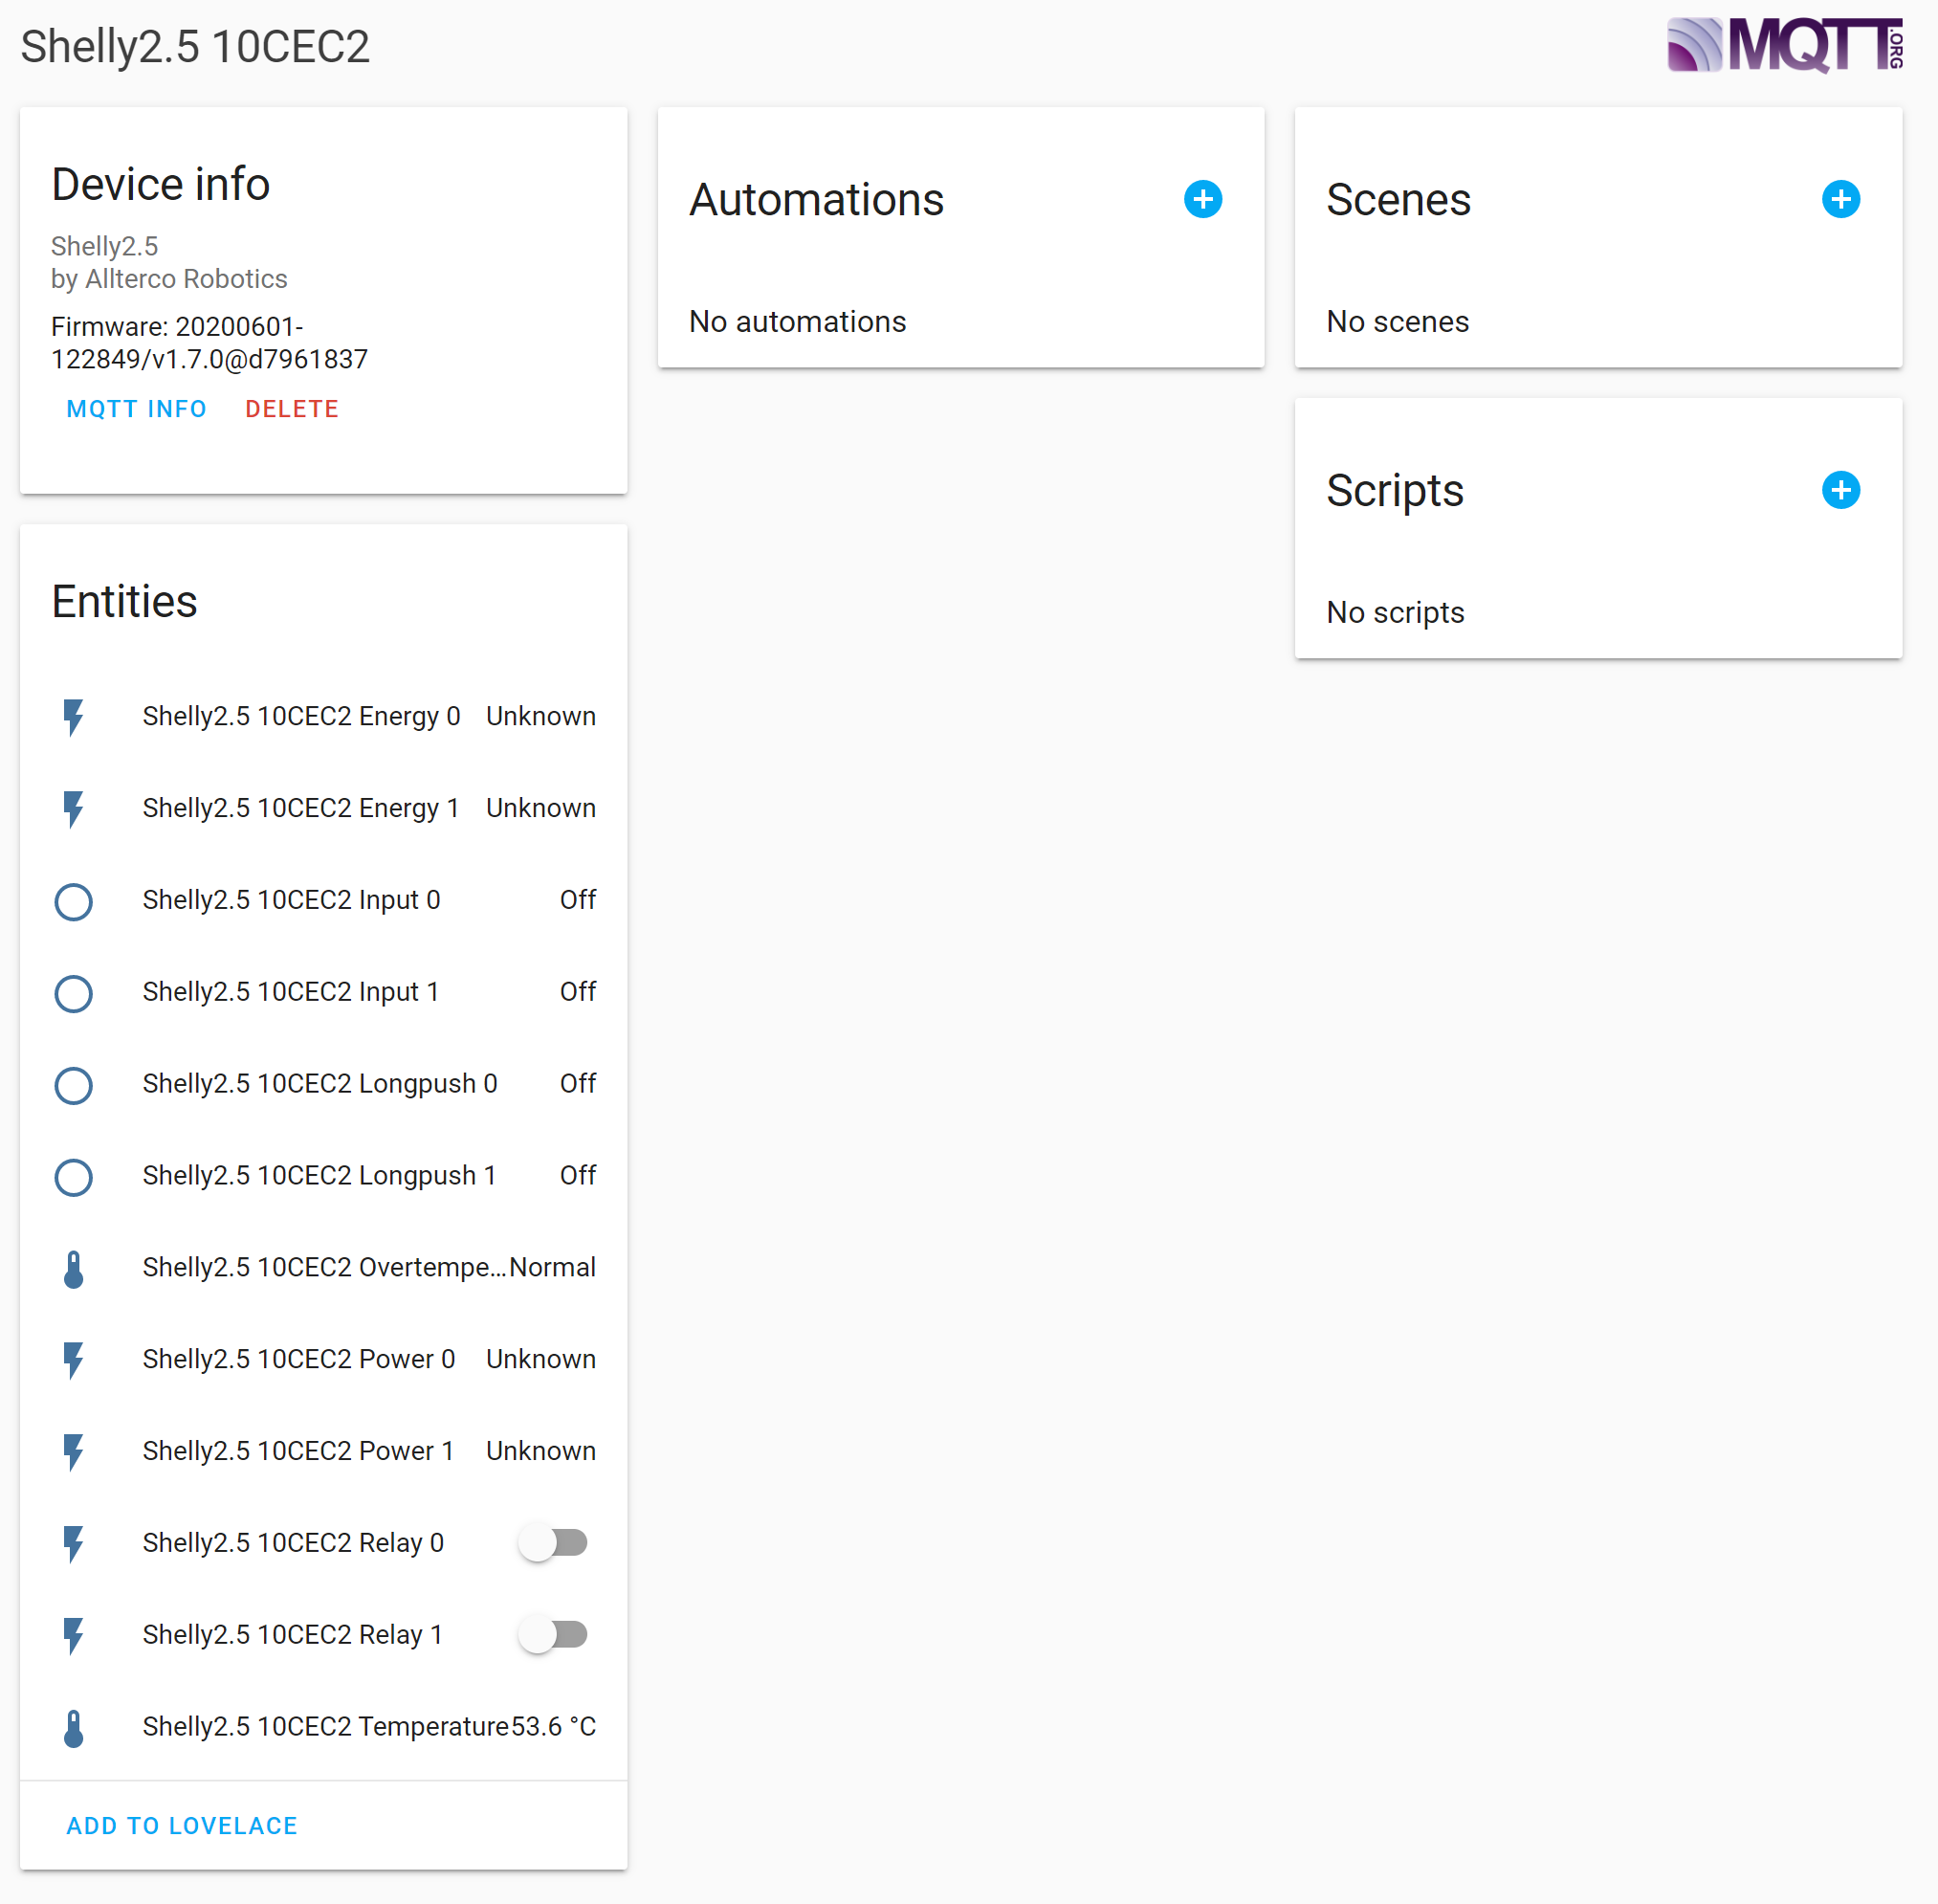This screenshot has width=1938, height=1904.
Task: Click the Energy 0 lightning bolt icon
Action: pyautogui.click(x=73, y=717)
